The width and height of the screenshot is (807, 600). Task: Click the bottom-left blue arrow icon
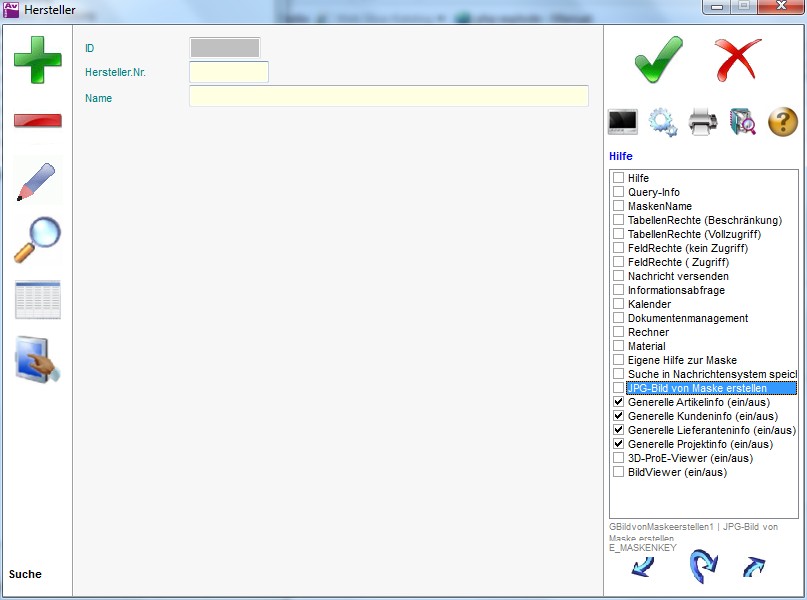tap(642, 567)
